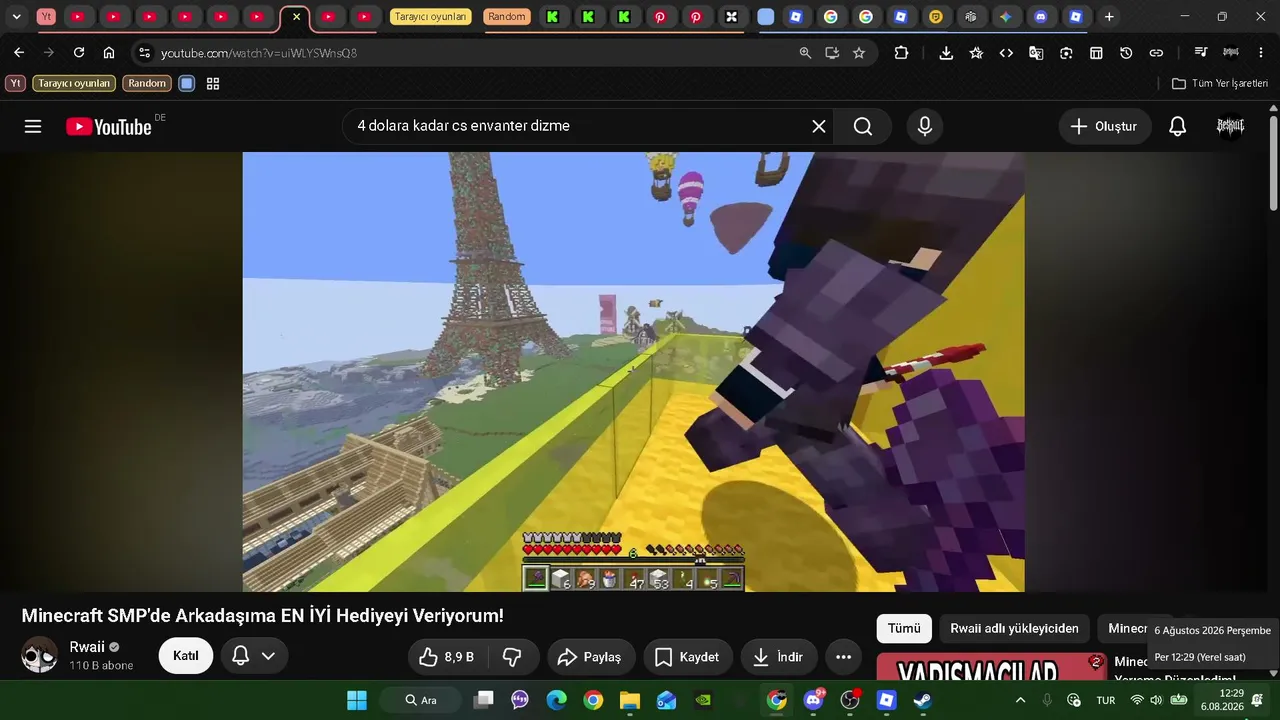
Task: Open Tarayıcı oyunları bookmarks bar folder
Action: pos(74,84)
